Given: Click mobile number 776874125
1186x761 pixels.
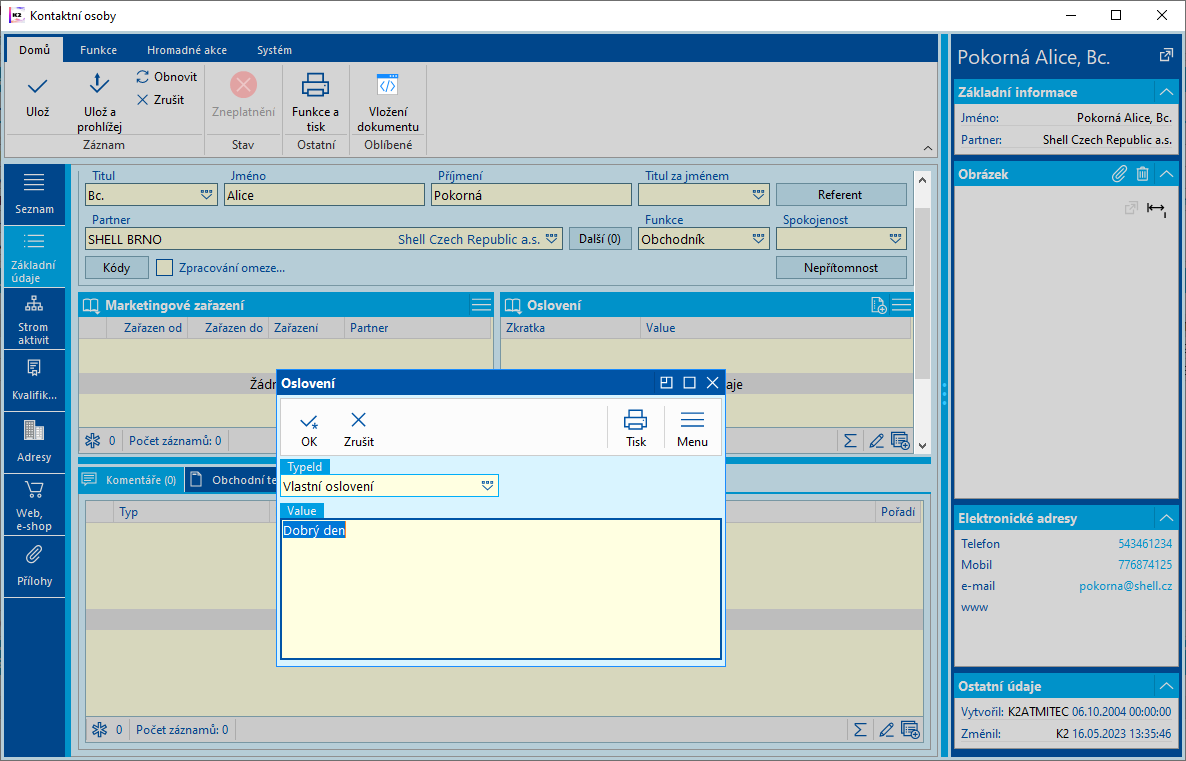Looking at the screenshot, I should coord(1144,565).
